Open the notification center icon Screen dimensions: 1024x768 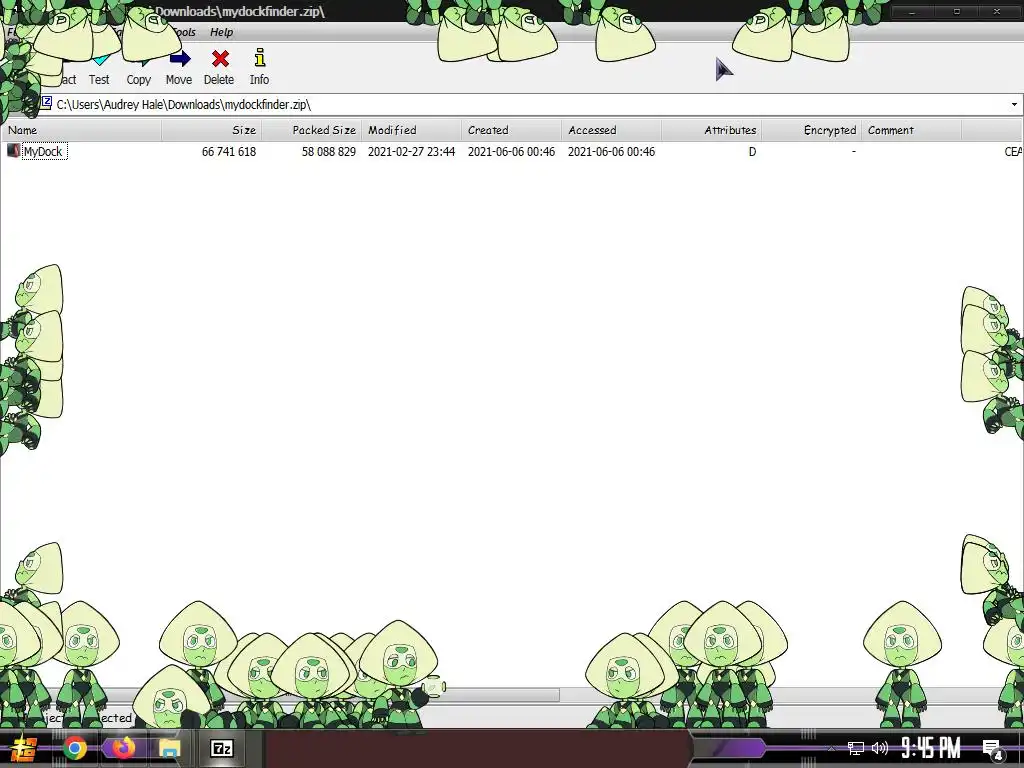click(993, 749)
